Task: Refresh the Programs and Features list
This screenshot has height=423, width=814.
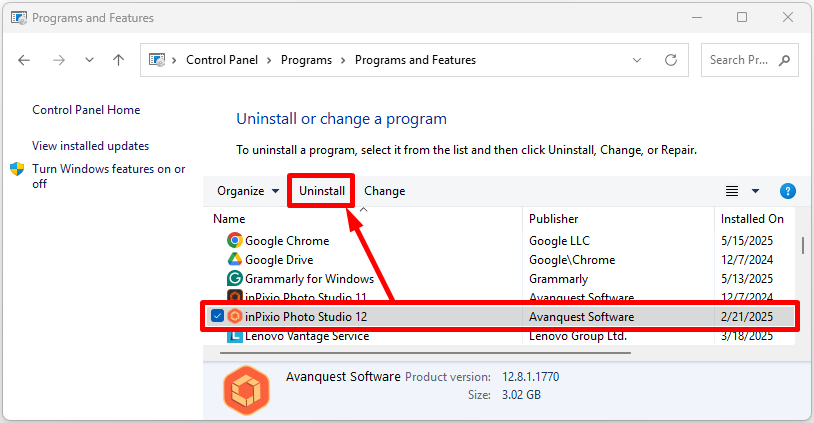Action: [x=671, y=60]
